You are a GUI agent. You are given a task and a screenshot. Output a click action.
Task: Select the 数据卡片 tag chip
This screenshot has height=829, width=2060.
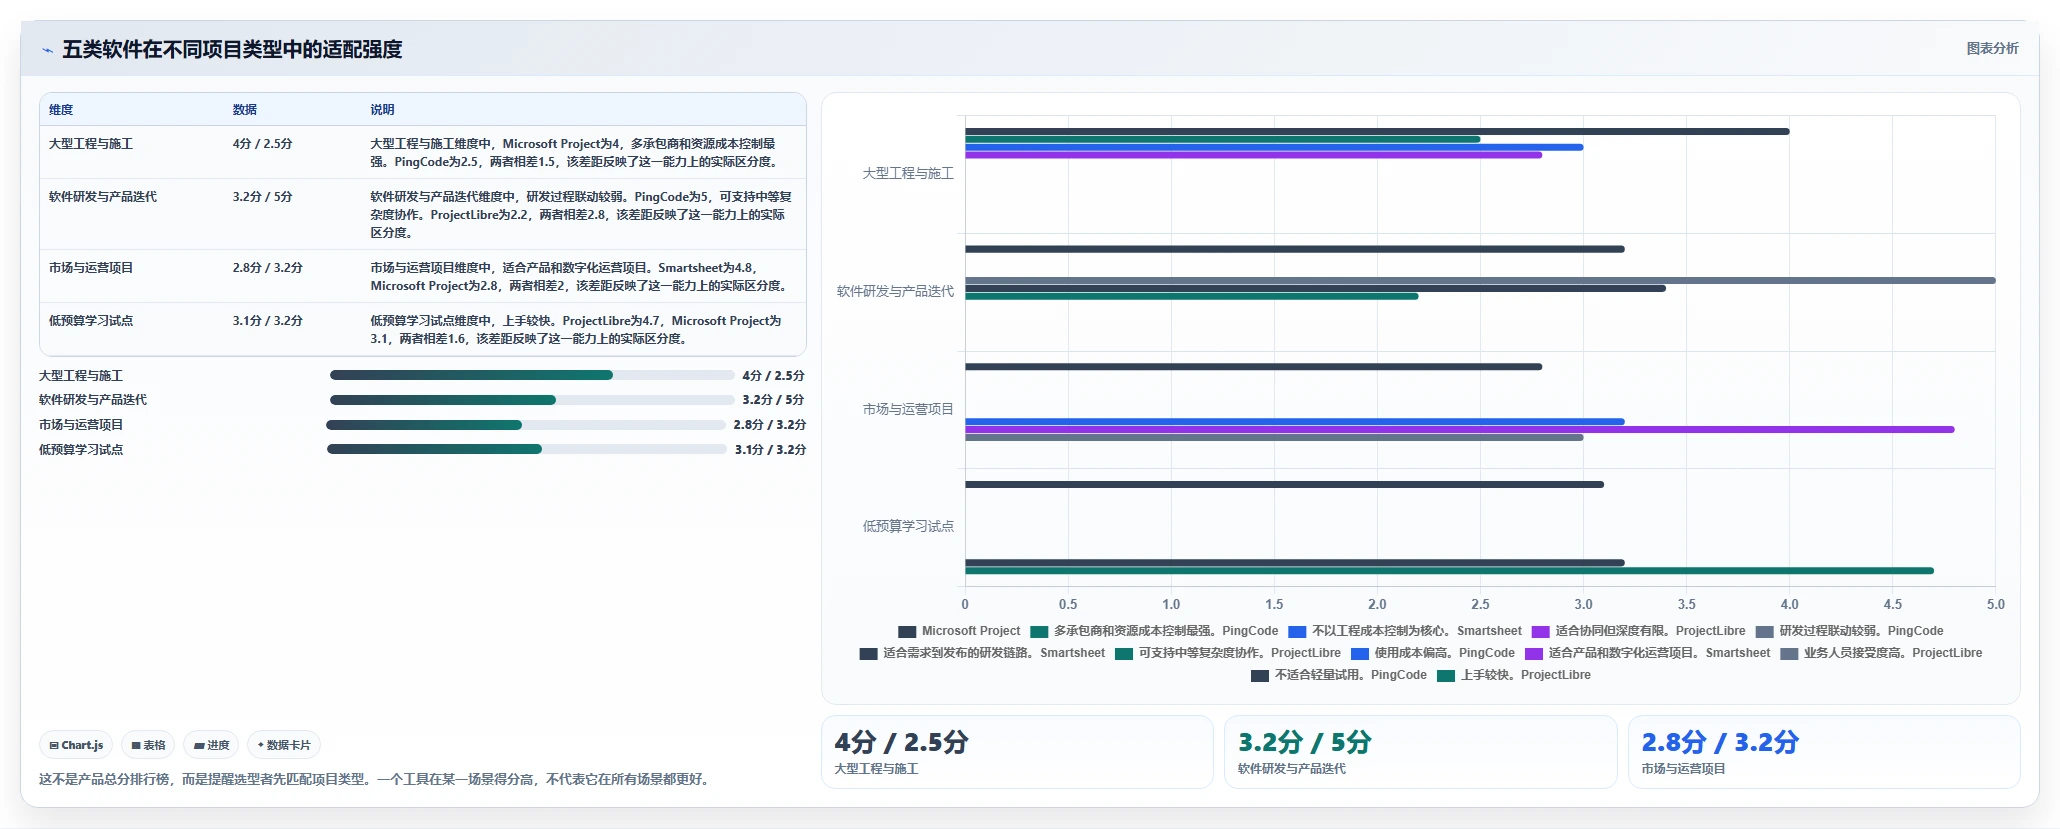coord(284,745)
